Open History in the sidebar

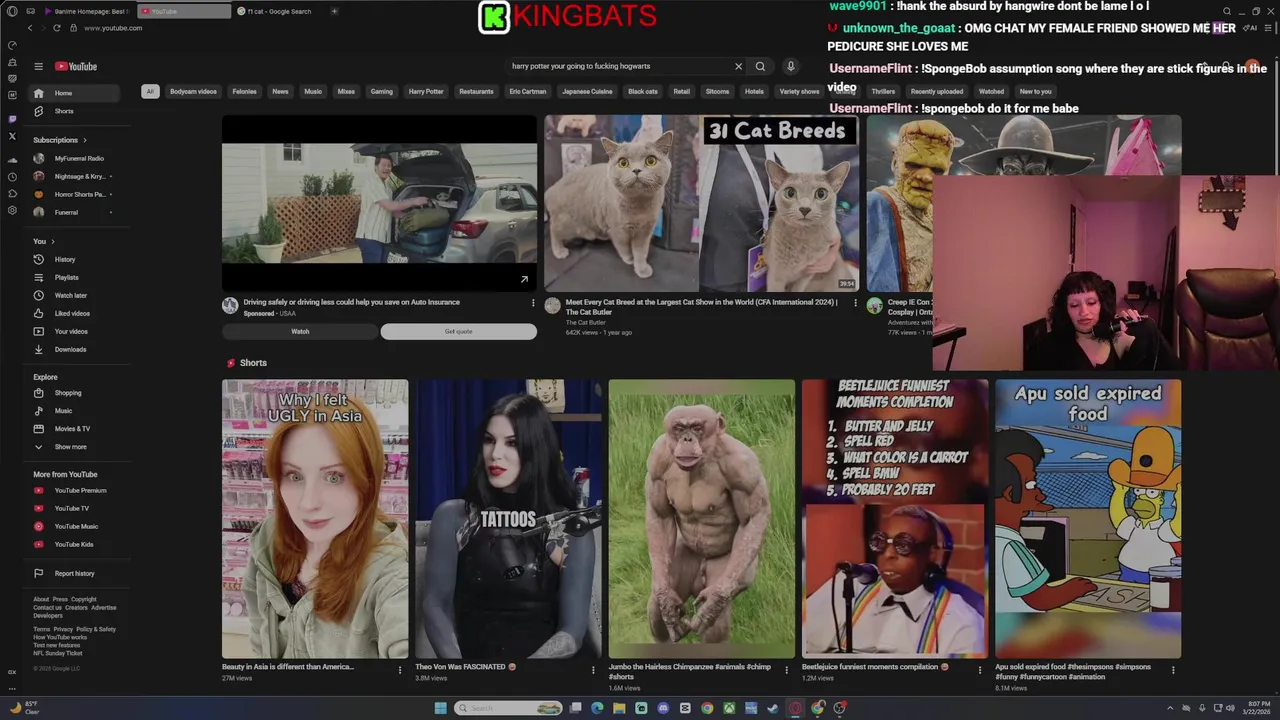(74, 259)
